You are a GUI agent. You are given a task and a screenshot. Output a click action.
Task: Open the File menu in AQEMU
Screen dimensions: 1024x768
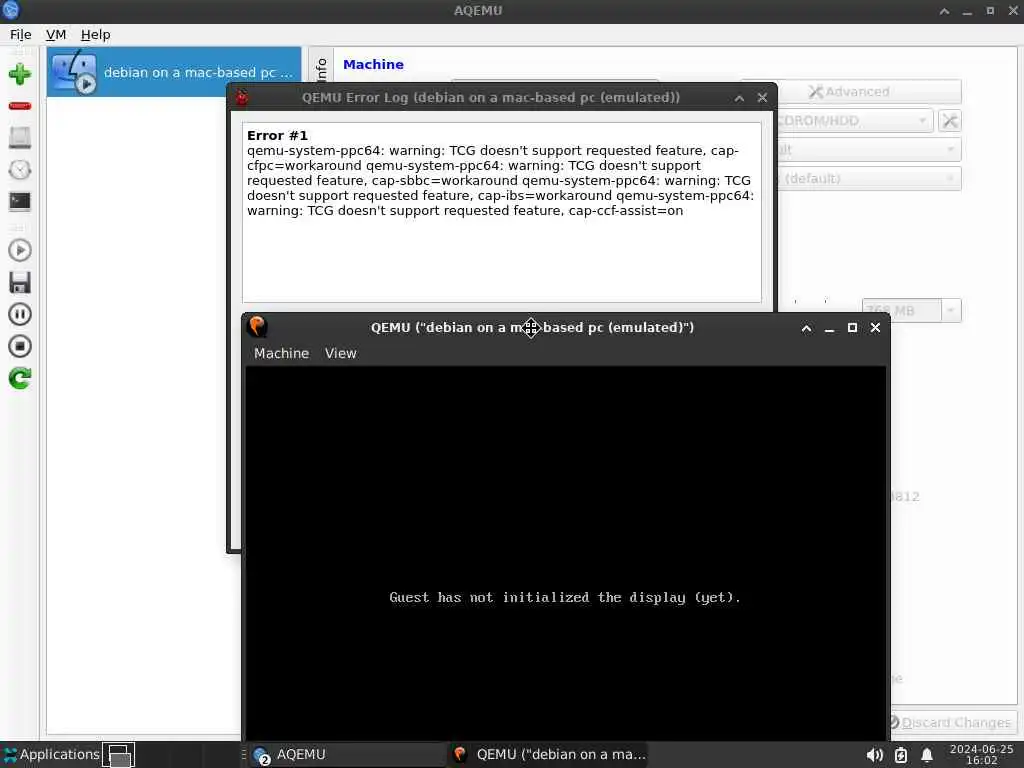(20, 35)
